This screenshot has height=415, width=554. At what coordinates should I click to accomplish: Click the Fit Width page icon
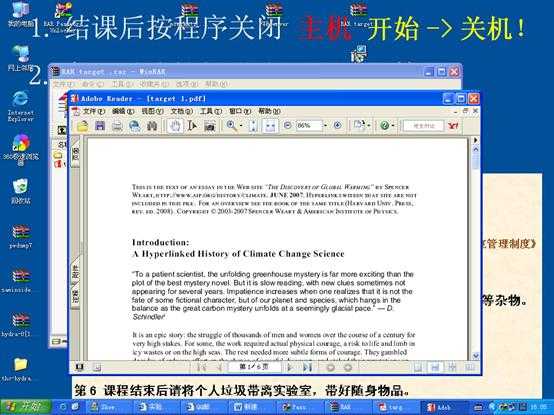pyautogui.click(x=270, y=126)
